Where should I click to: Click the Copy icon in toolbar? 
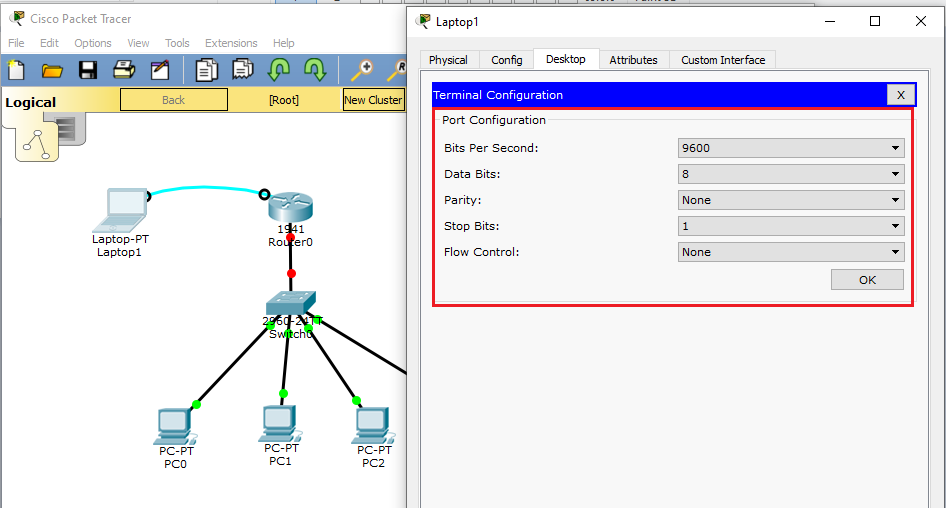coord(207,69)
